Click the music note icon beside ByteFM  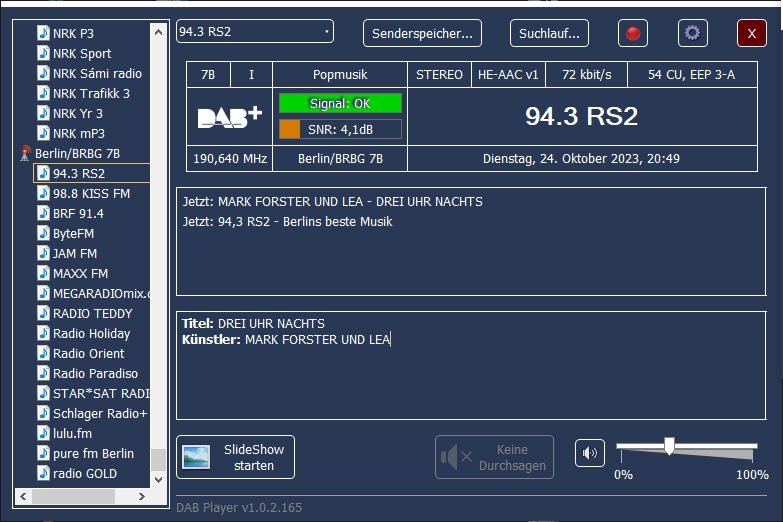pyautogui.click(x=43, y=233)
